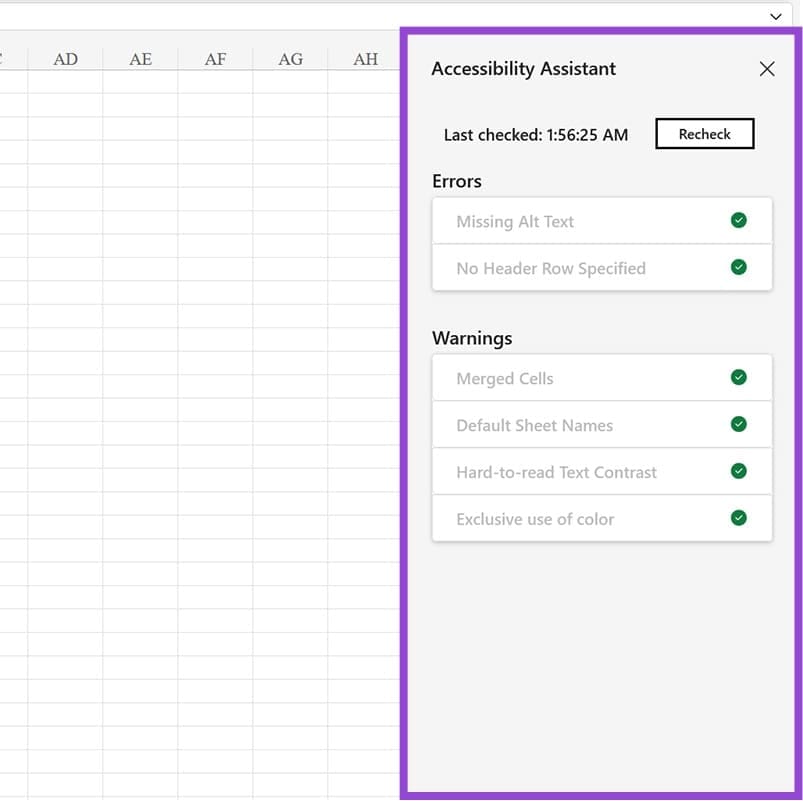Screen dimensions: 803x801
Task: Click the Warnings section heading
Action: (472, 339)
